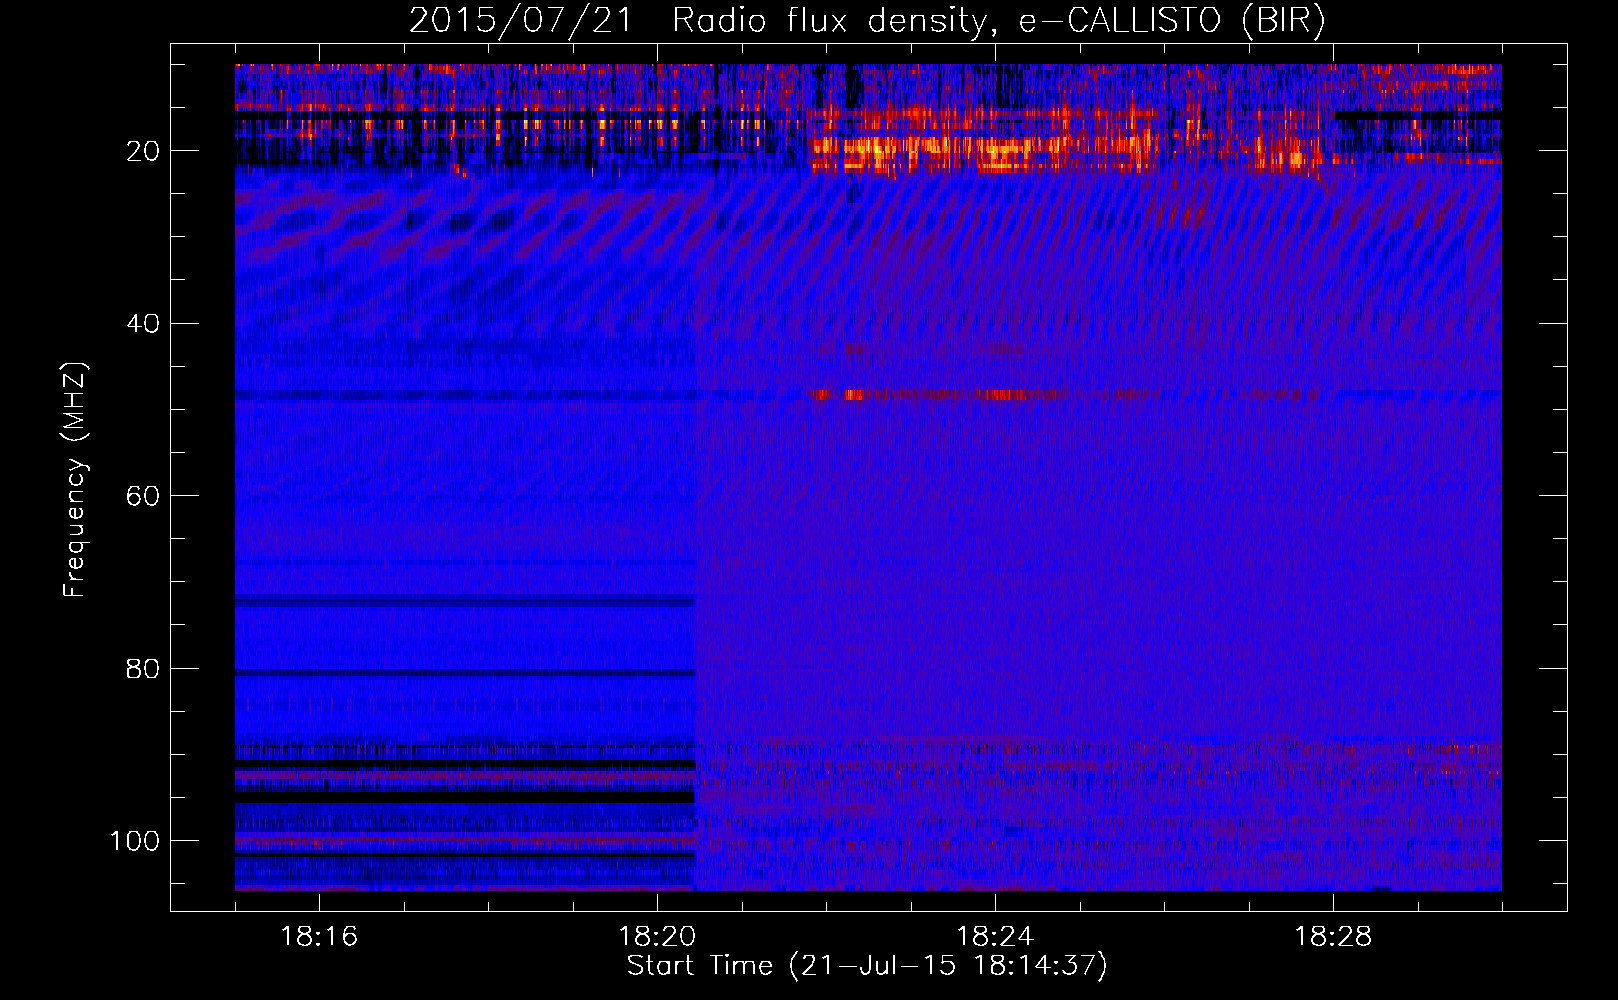Click the 18:20 time tick label
This screenshot has width=1618, height=1000.
coord(657,936)
